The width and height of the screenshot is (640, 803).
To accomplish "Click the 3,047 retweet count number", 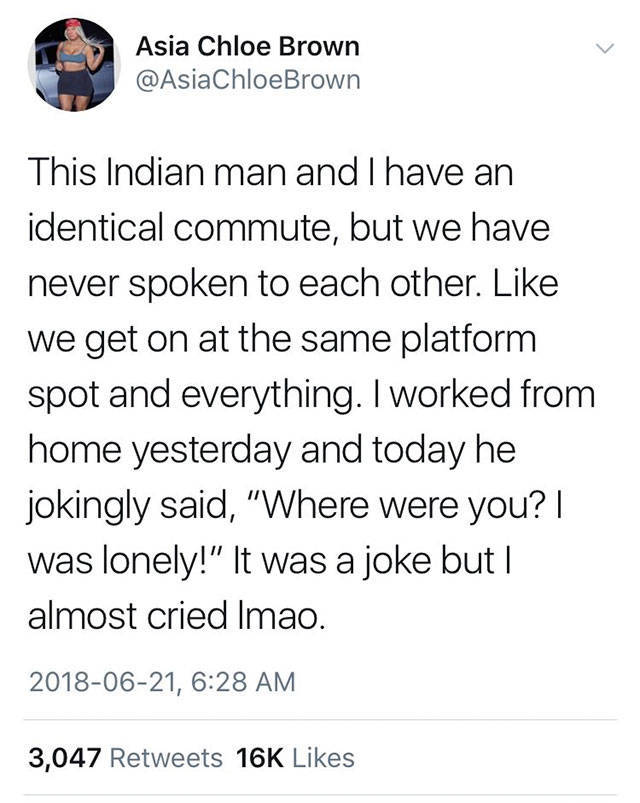I will point(65,758).
